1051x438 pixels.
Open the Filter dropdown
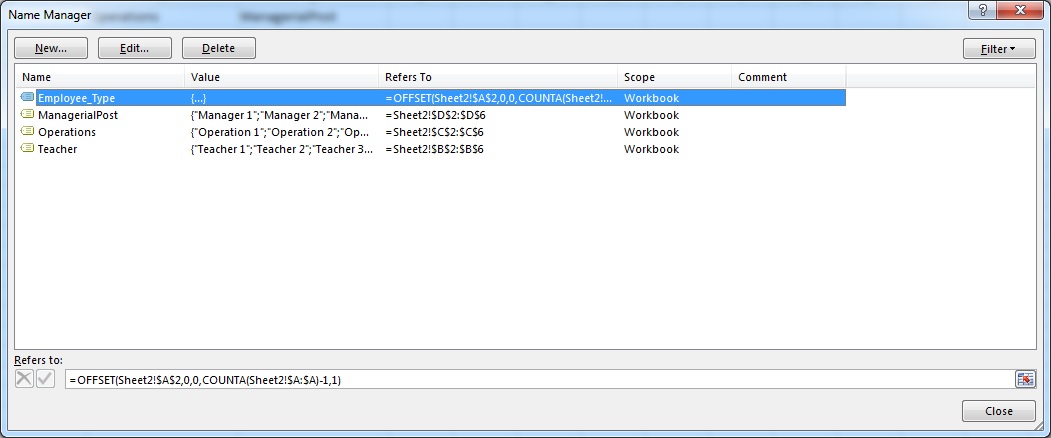[x=999, y=48]
